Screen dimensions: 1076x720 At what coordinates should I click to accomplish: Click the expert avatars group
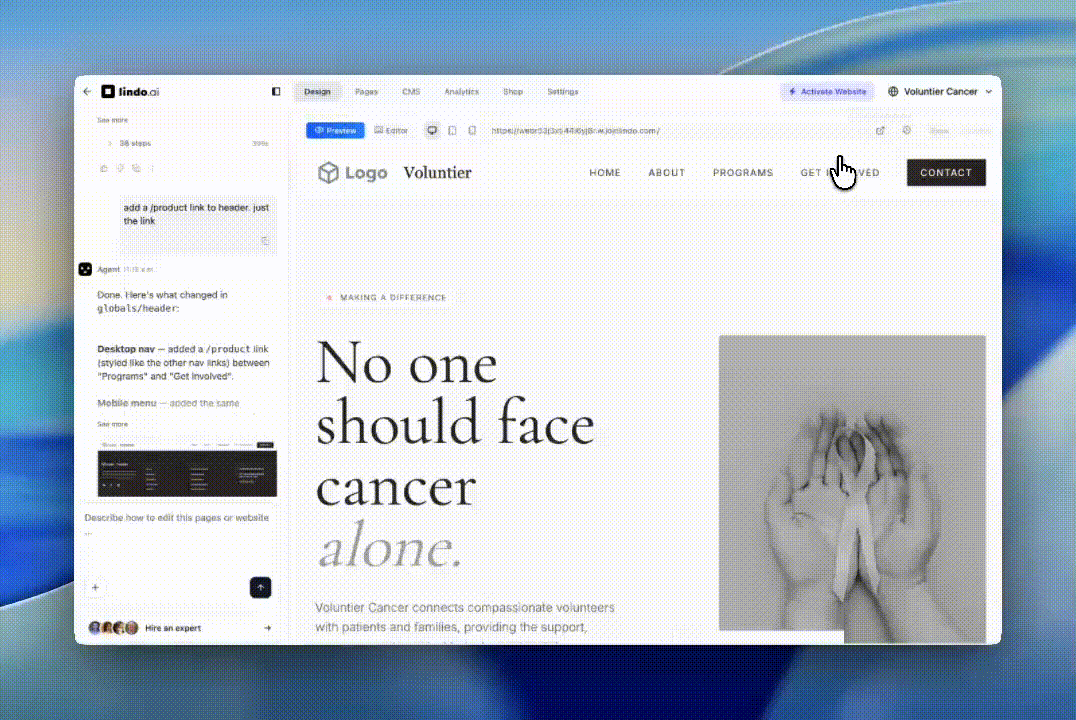pyautogui.click(x=113, y=627)
